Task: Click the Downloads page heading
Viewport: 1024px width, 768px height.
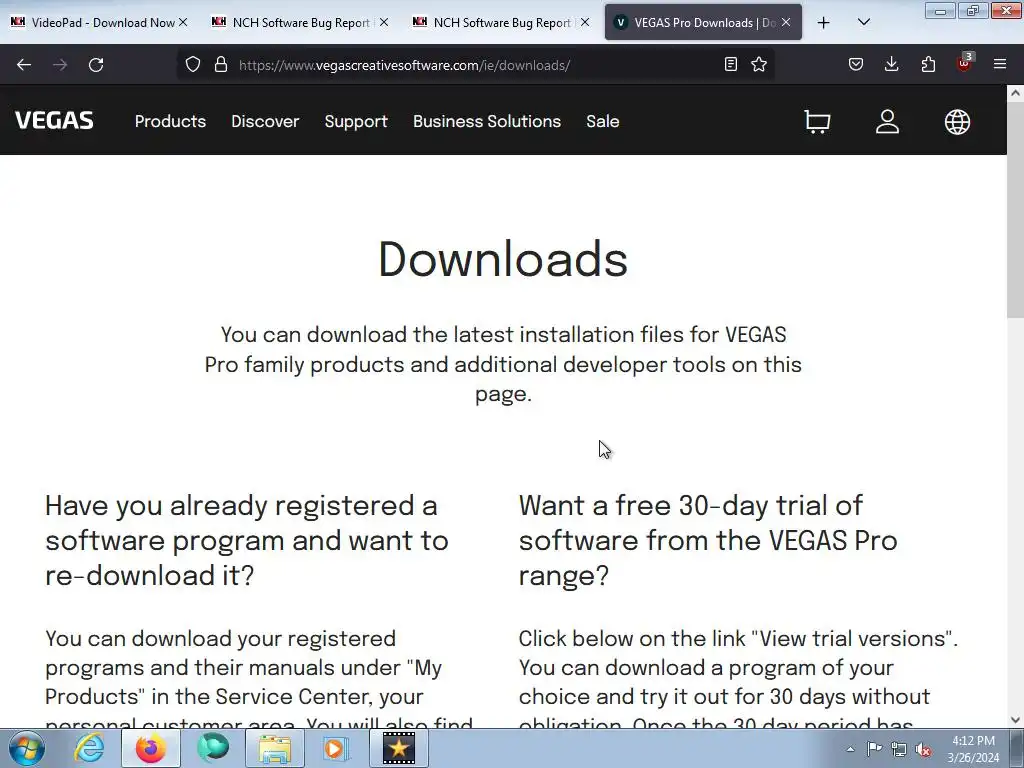Action: click(x=503, y=259)
